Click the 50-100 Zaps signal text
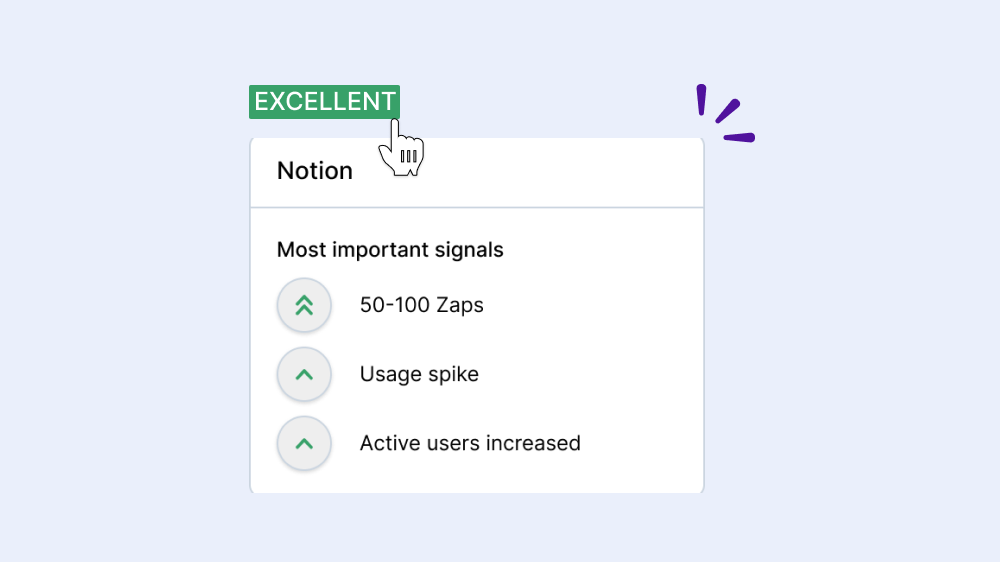The height and width of the screenshot is (562, 1000). point(422,305)
